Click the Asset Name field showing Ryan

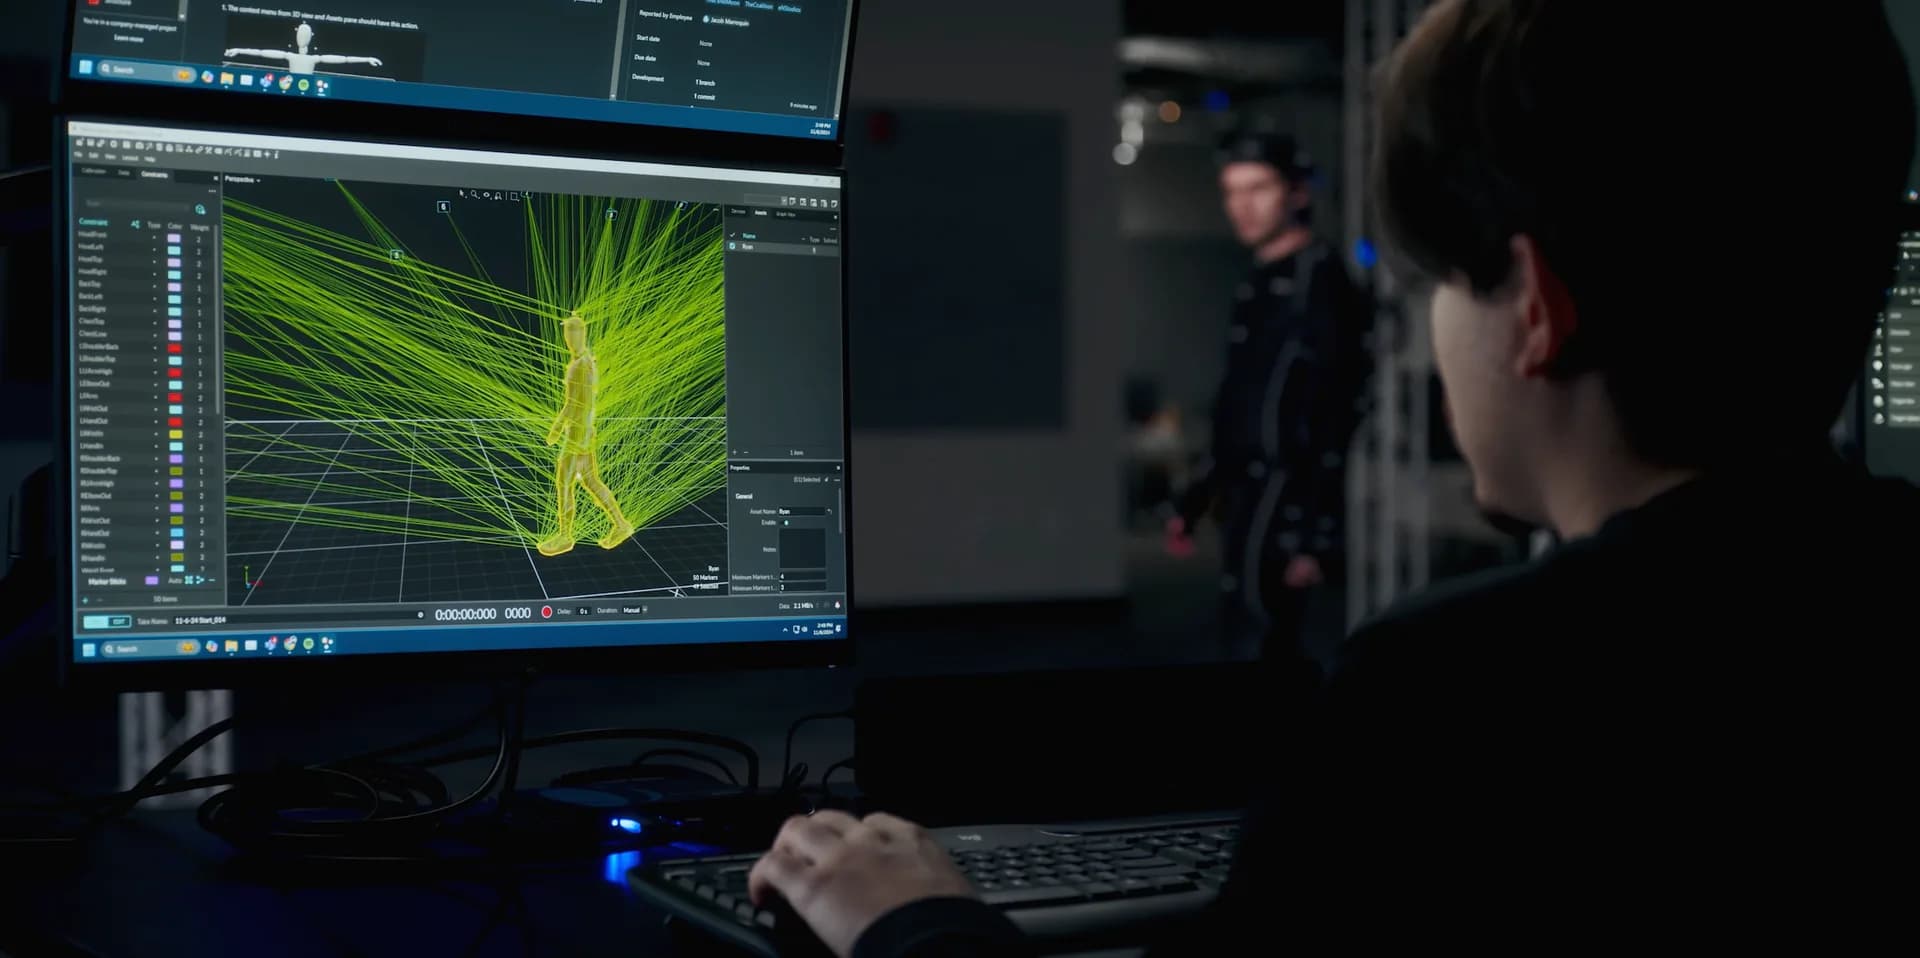pyautogui.click(x=802, y=511)
